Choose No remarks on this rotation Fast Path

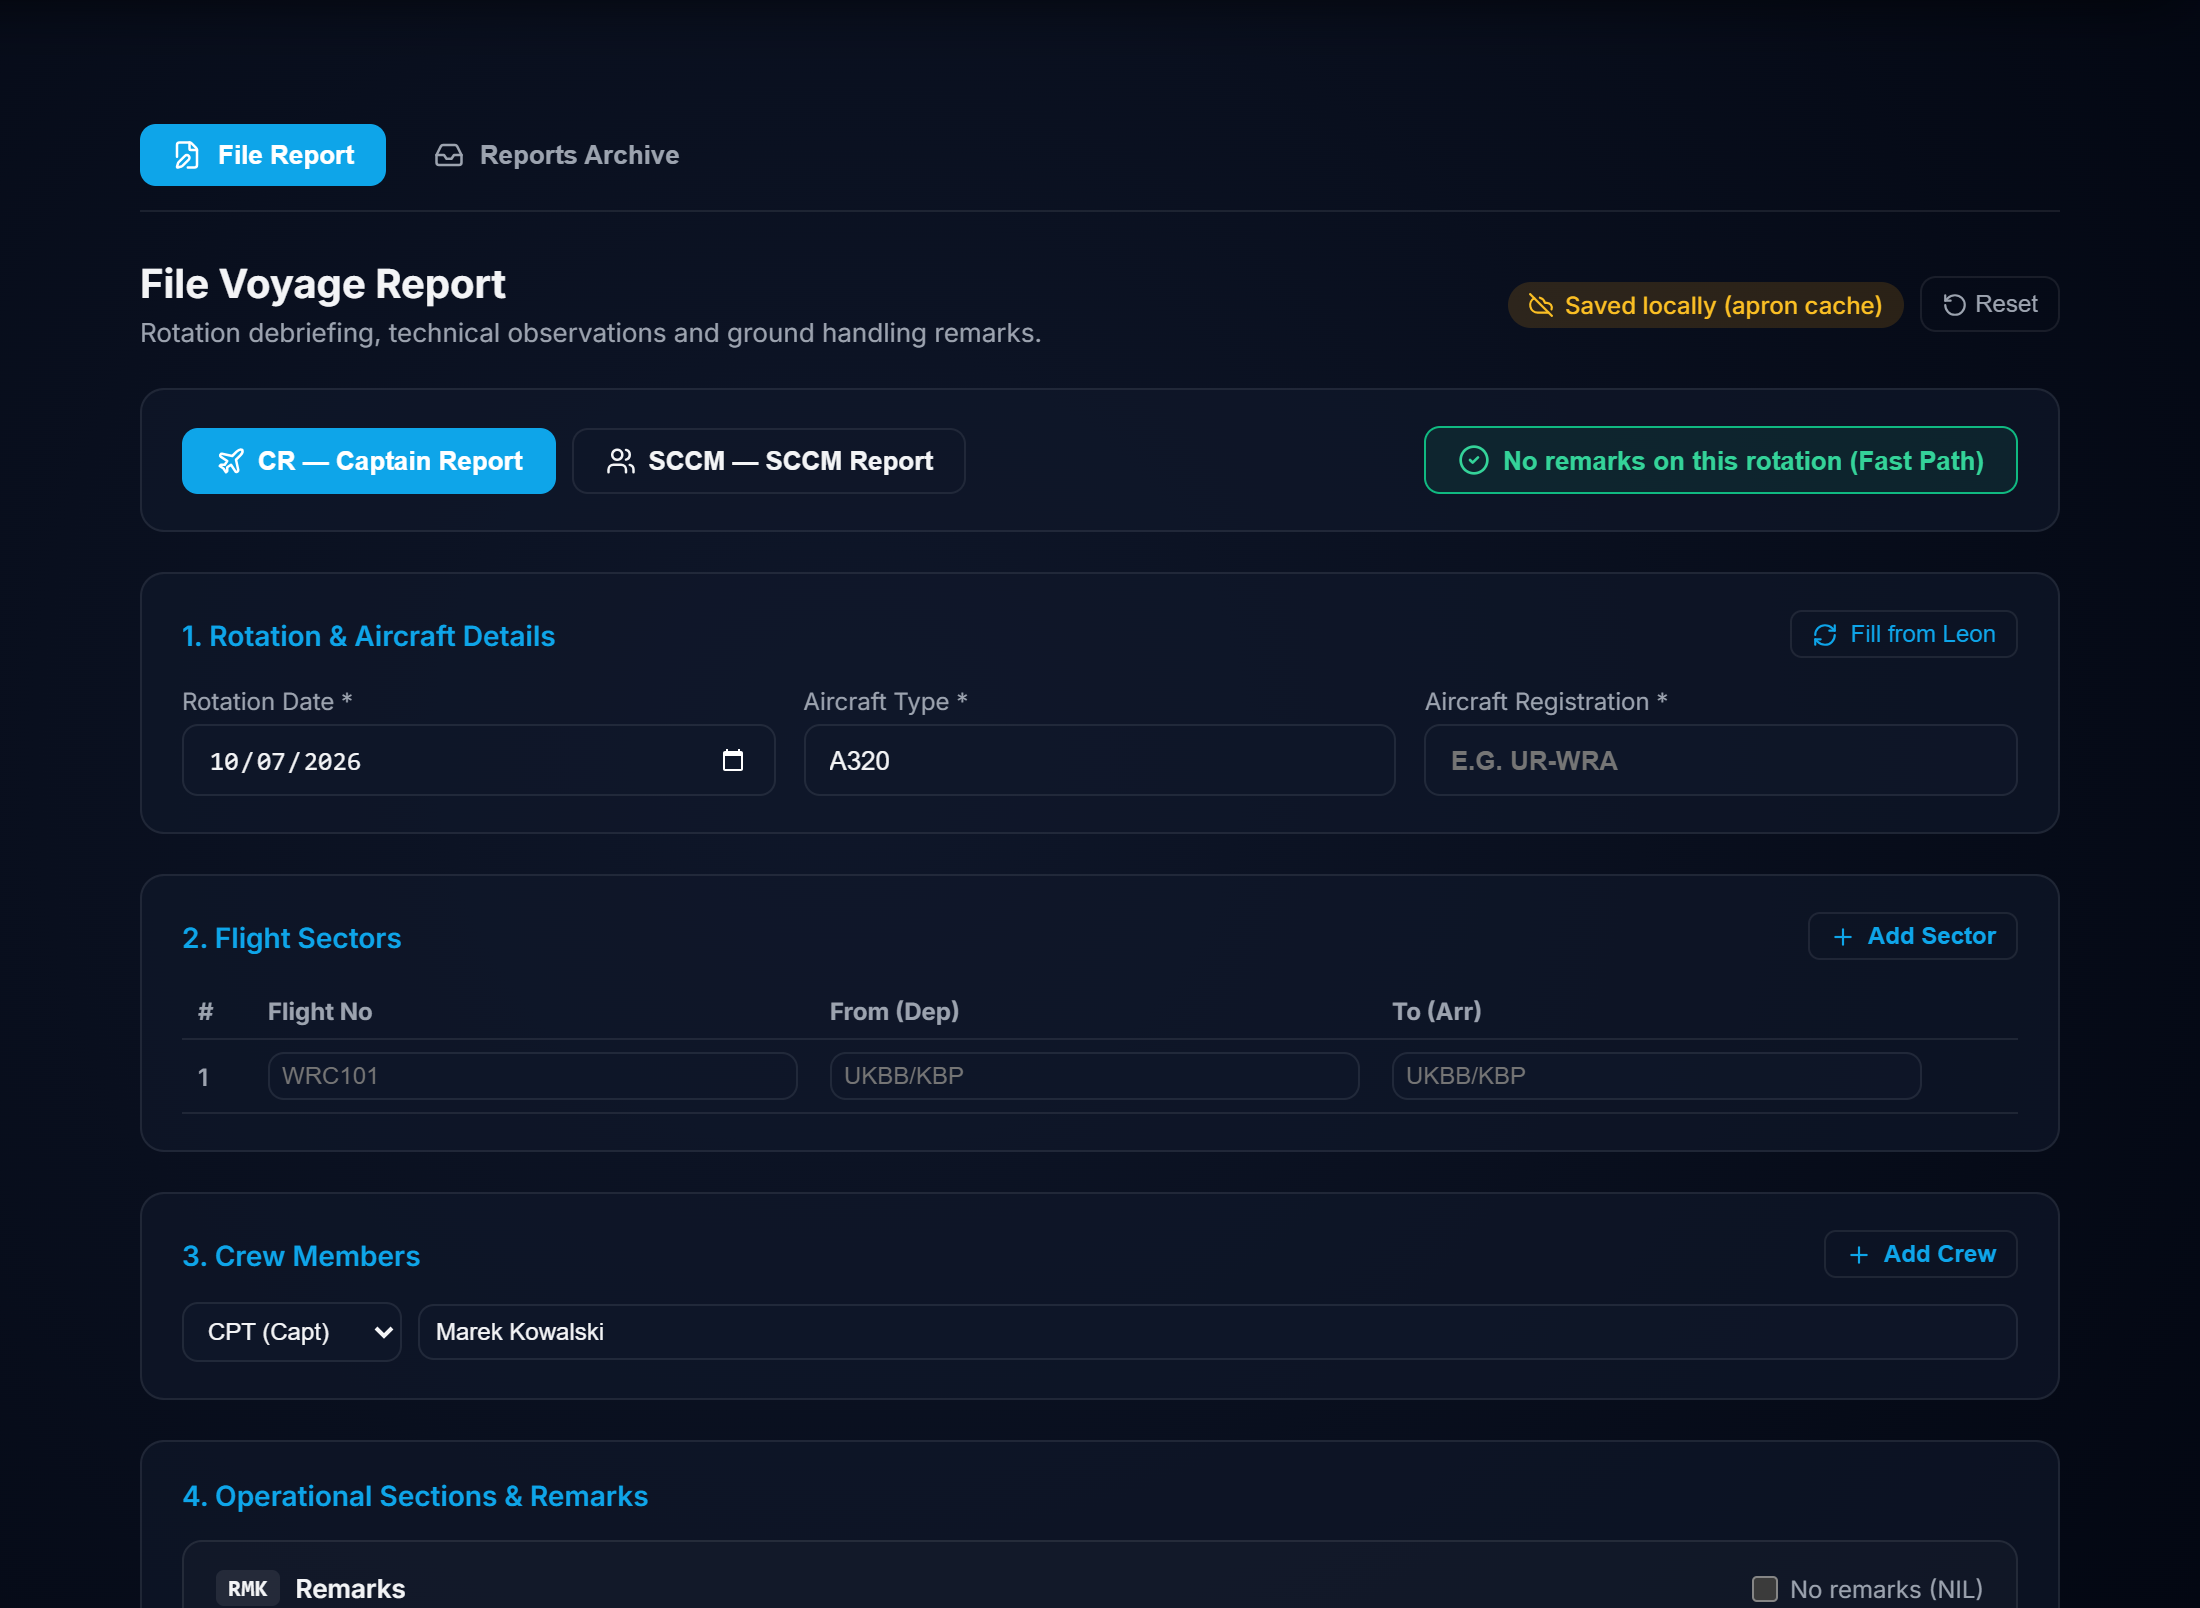coord(1720,460)
